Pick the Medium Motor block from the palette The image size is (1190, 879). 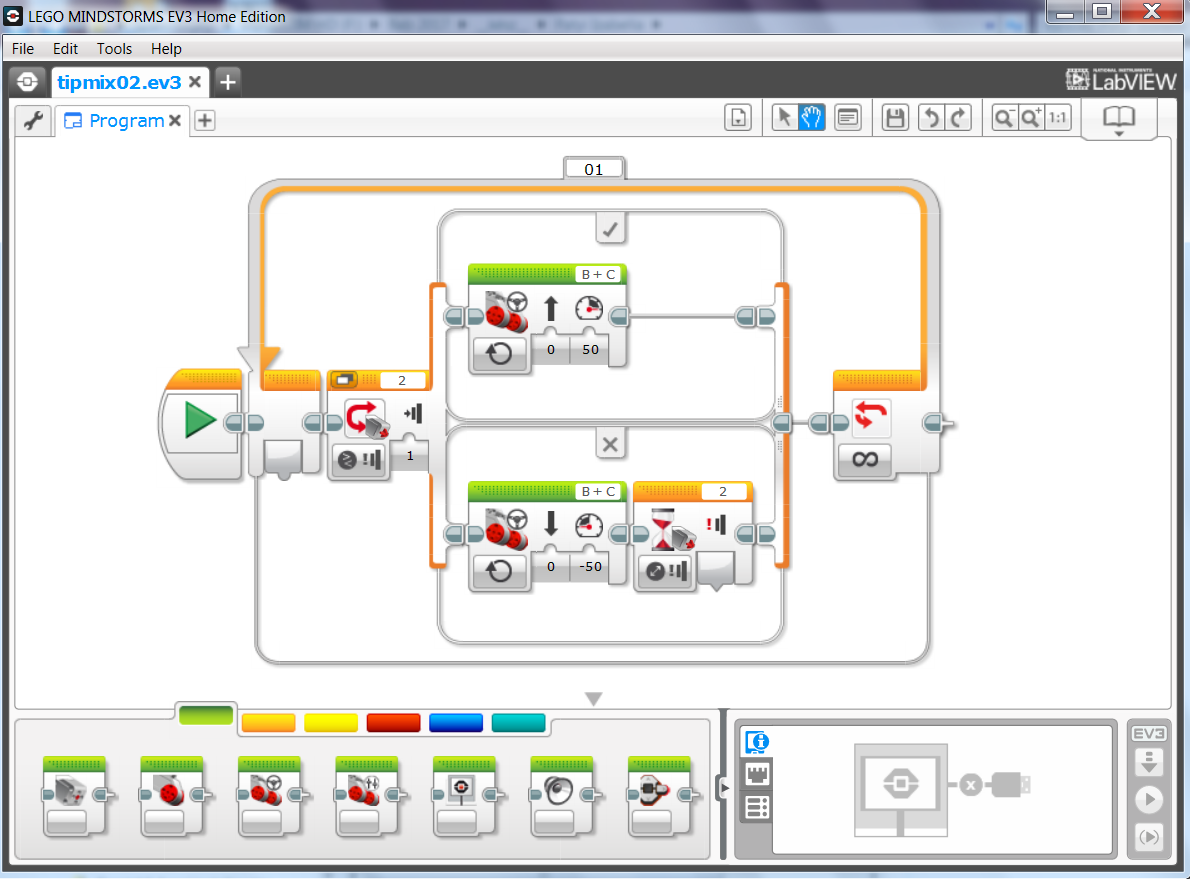point(73,796)
